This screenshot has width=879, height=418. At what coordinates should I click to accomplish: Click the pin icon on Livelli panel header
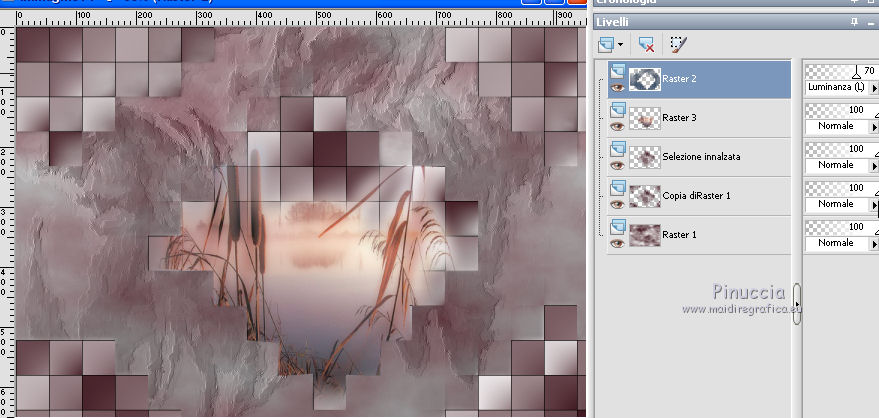pyautogui.click(x=854, y=22)
